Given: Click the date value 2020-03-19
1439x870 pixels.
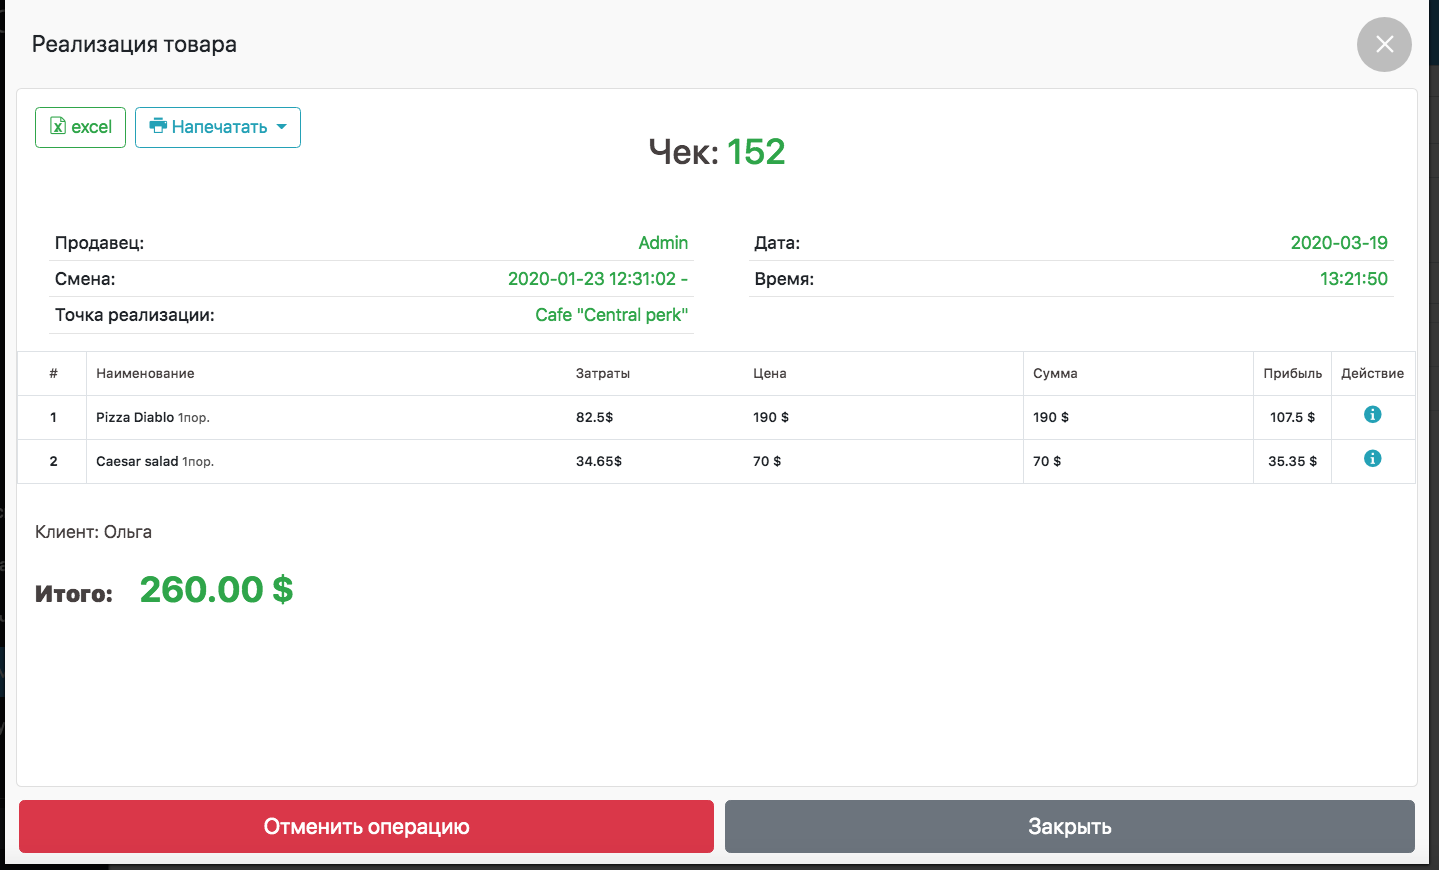Looking at the screenshot, I should coord(1338,243).
